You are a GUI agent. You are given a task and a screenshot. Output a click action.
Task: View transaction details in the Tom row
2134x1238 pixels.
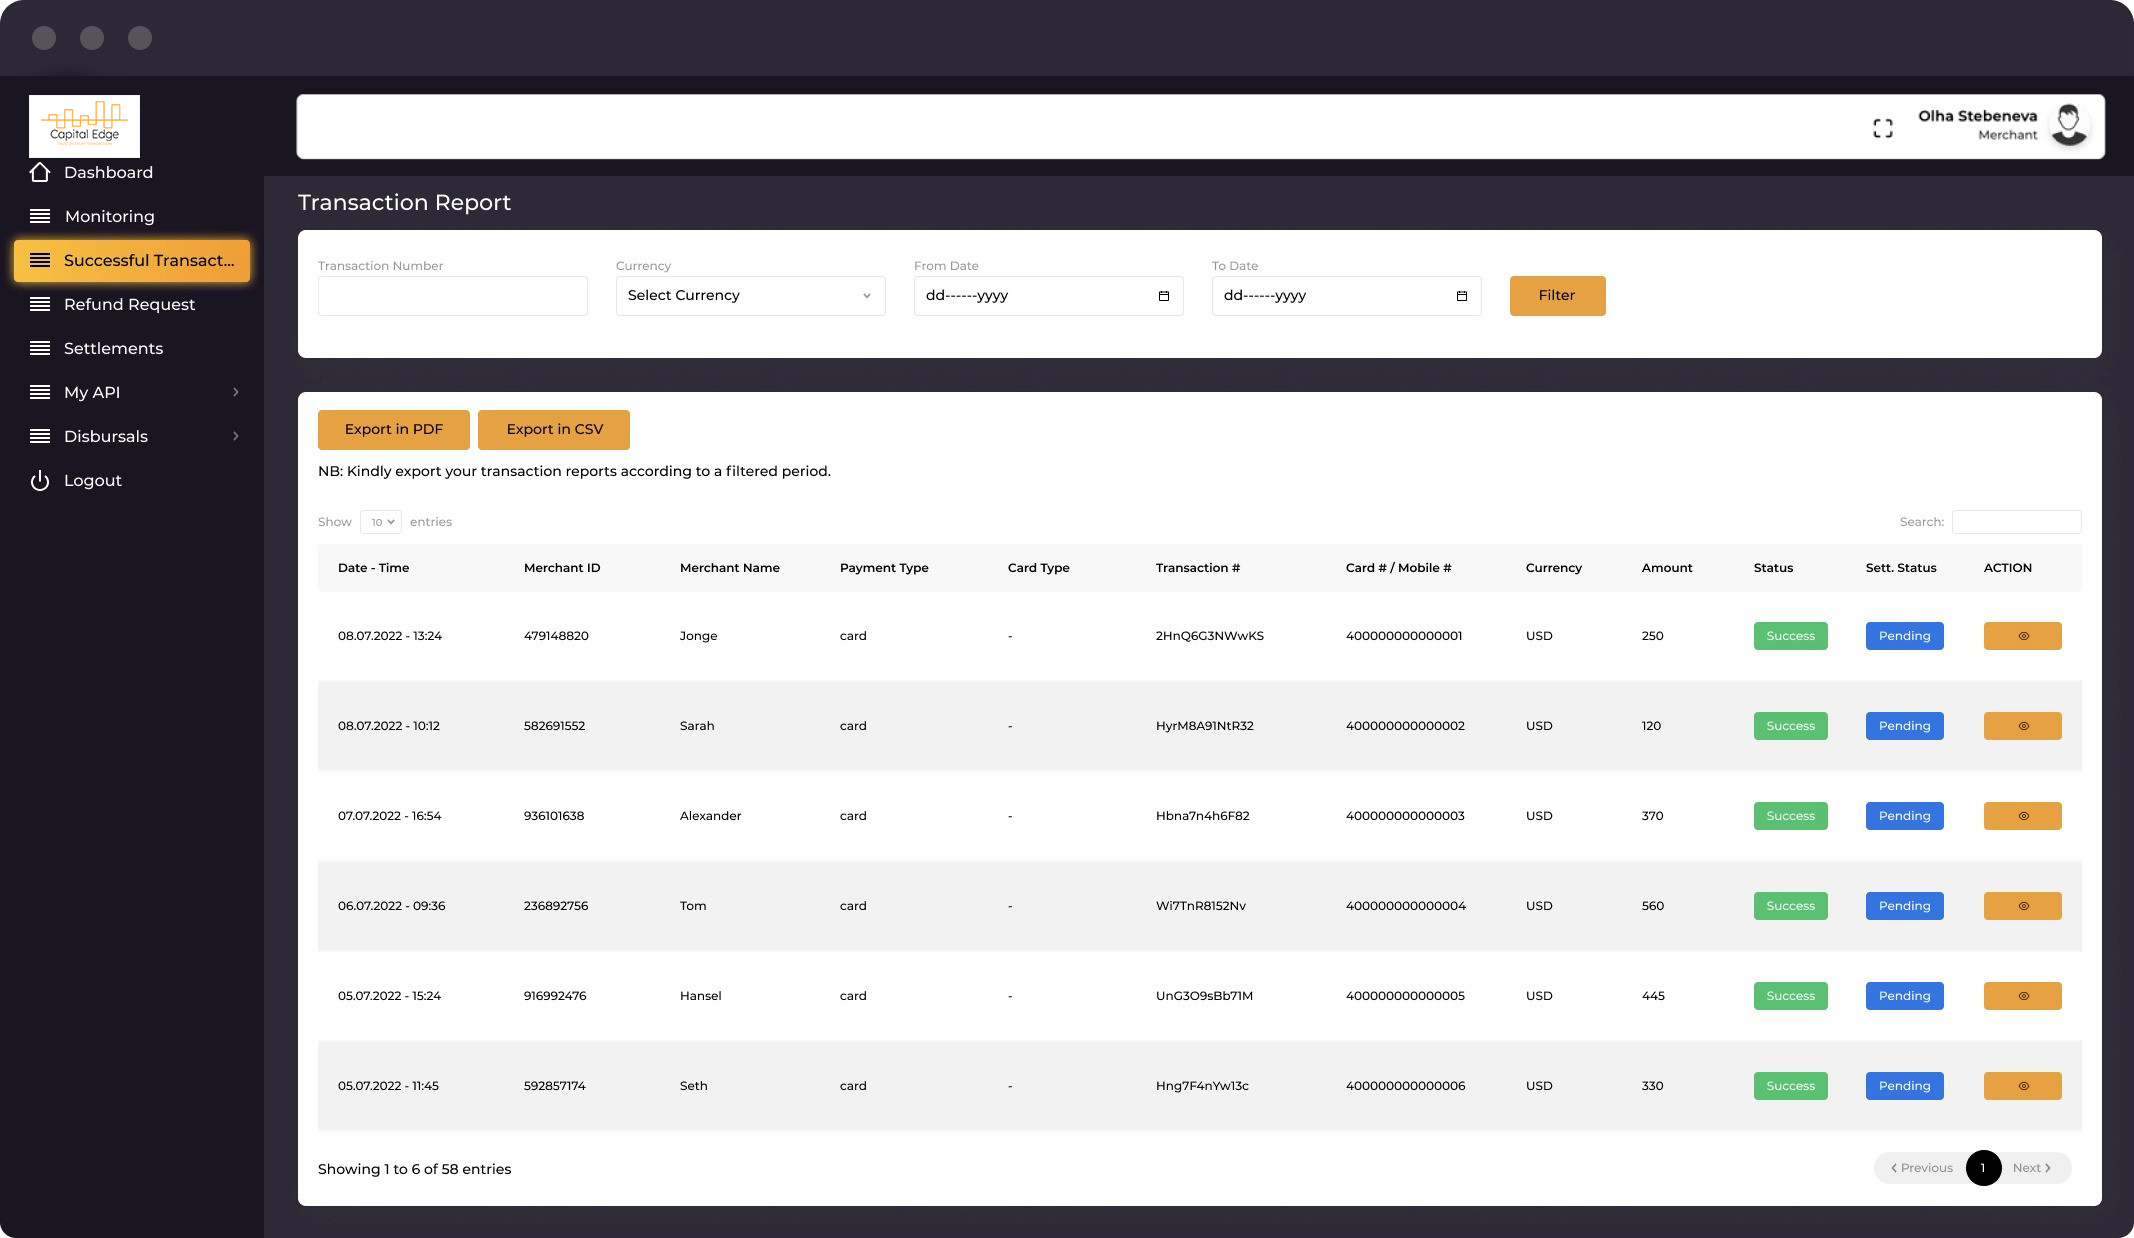[2022, 906]
